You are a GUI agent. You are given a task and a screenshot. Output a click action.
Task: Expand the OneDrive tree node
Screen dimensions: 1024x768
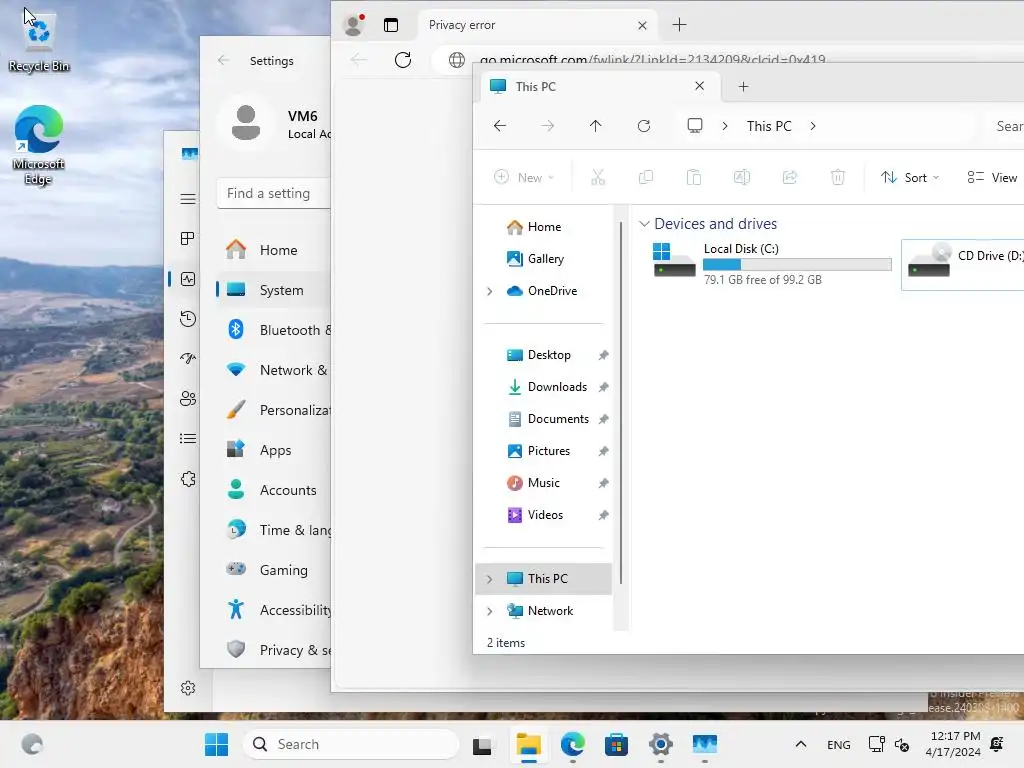(489, 291)
